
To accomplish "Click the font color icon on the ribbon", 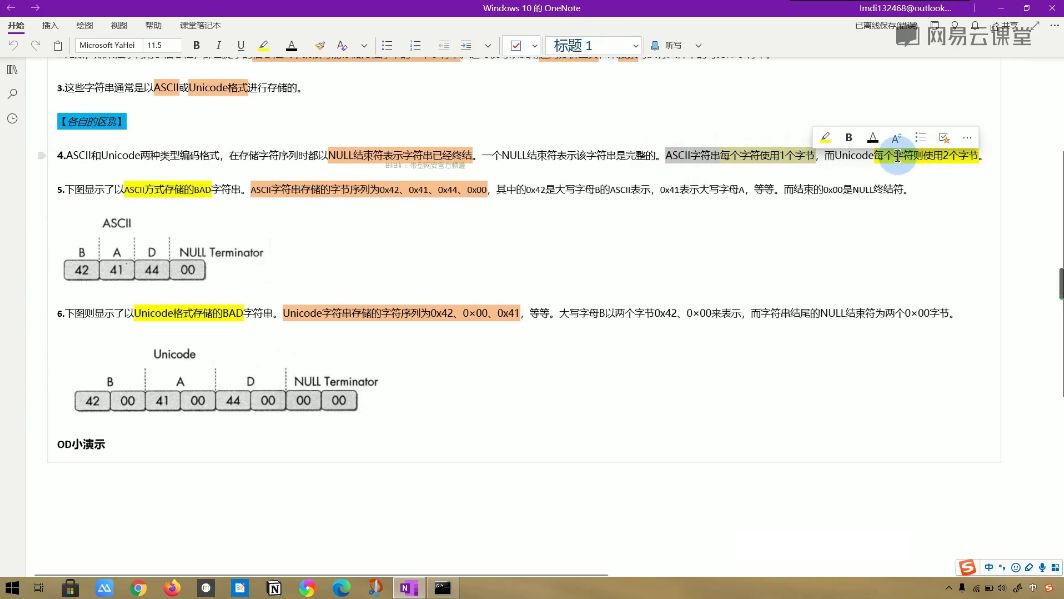I will point(289,45).
